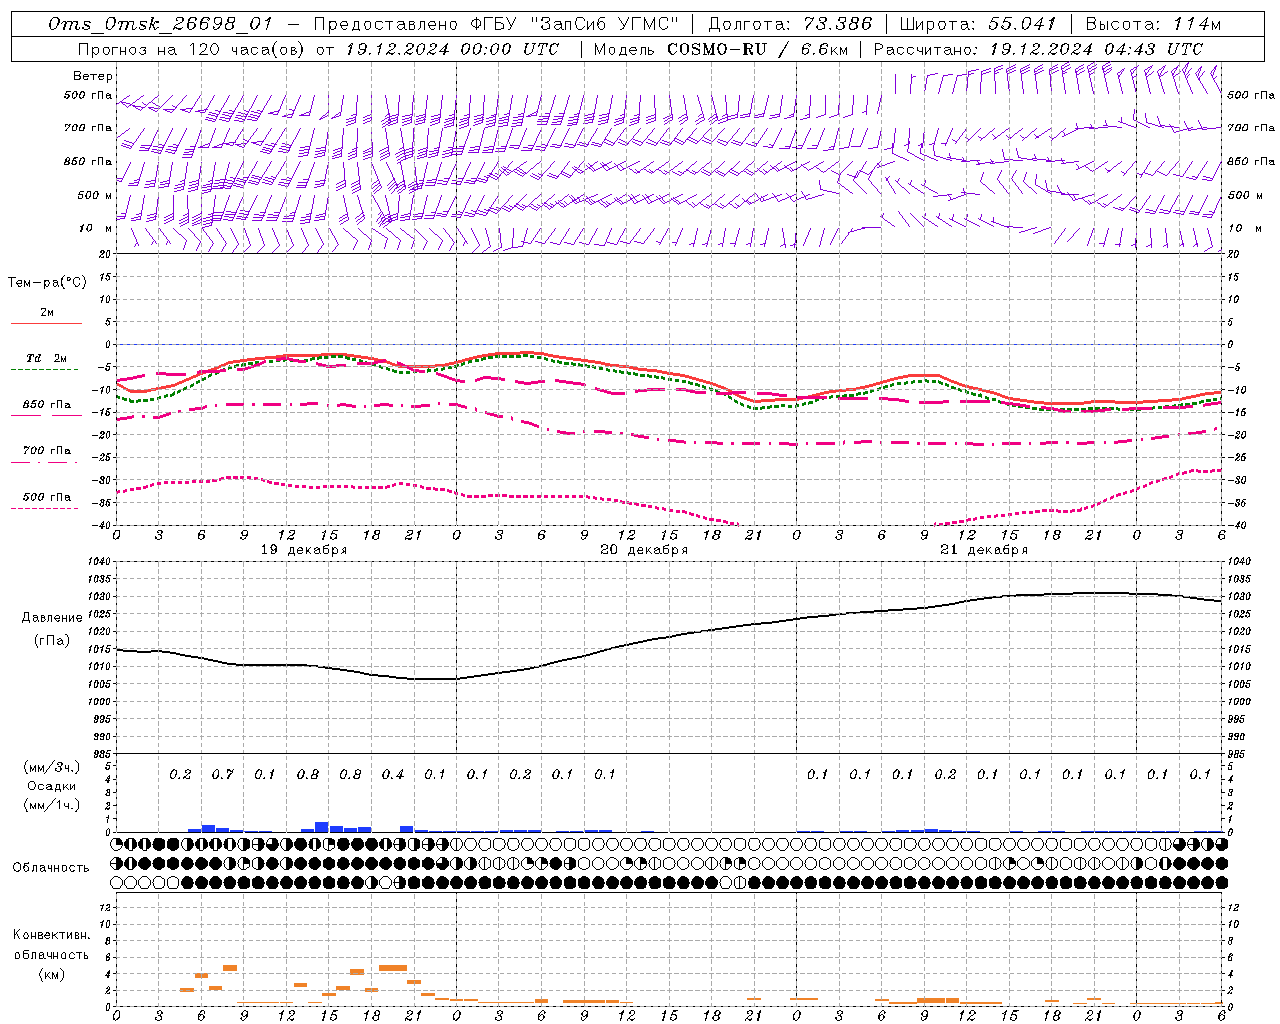Click the (мм/3ч.) unit label
The height and width of the screenshot is (1024, 1280).
[51, 767]
